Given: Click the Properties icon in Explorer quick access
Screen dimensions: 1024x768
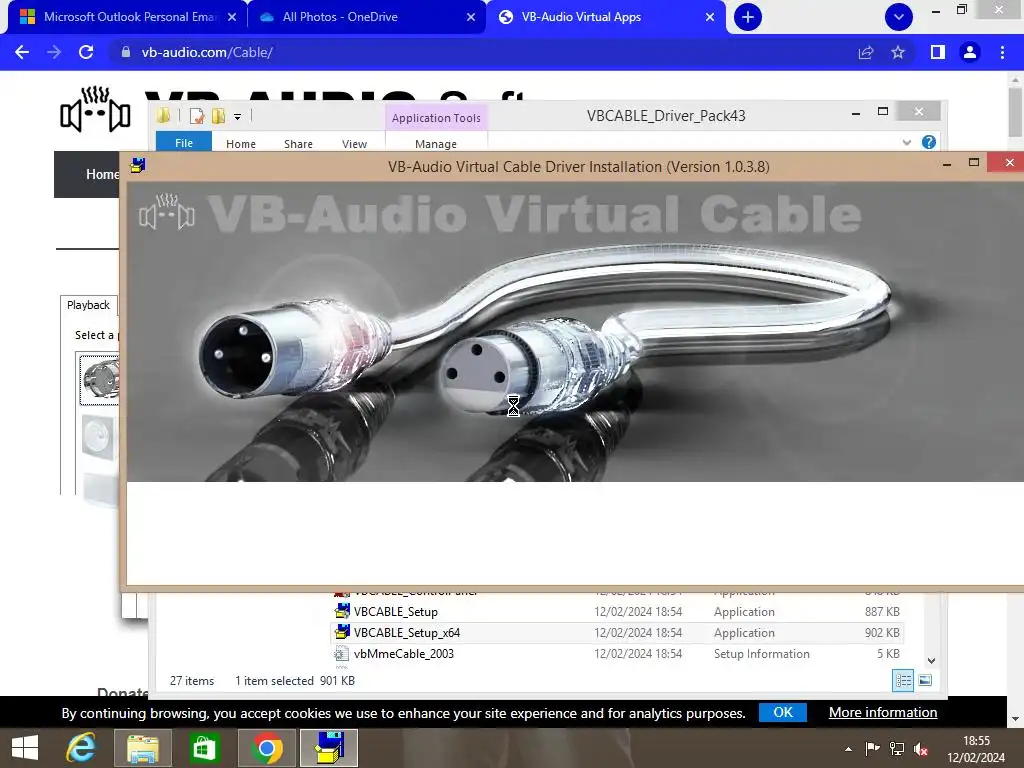Looking at the screenshot, I should click(197, 116).
